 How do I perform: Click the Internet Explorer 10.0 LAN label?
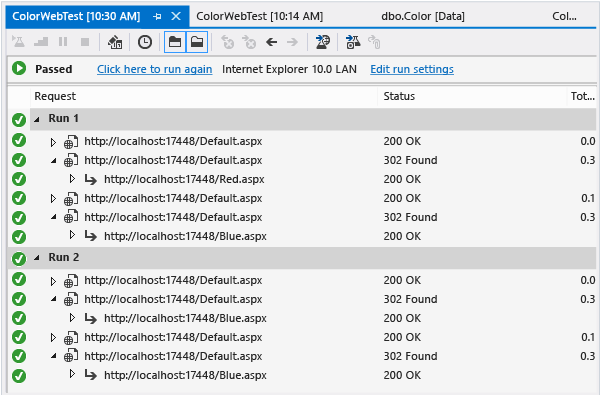[289, 69]
